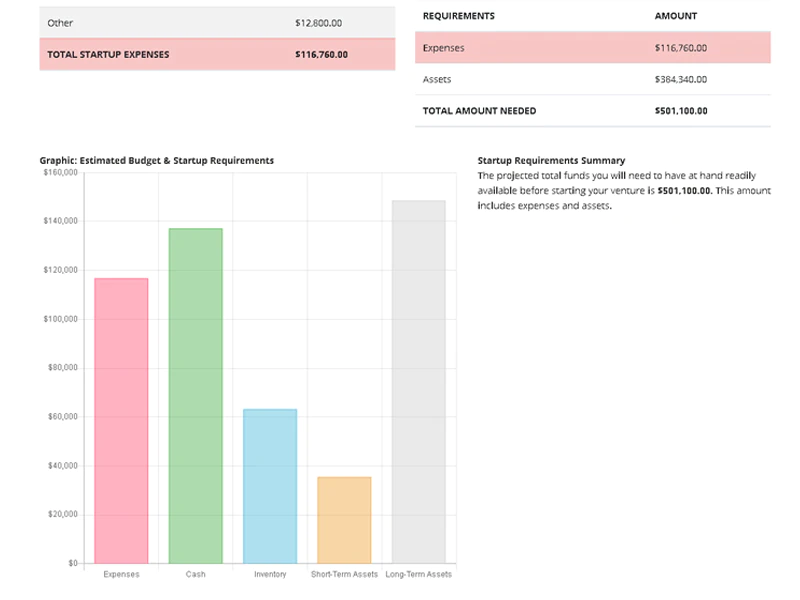Screen dimensions: 800x600
Task: Click the $116,760.00 total expenses value
Action: [321, 54]
